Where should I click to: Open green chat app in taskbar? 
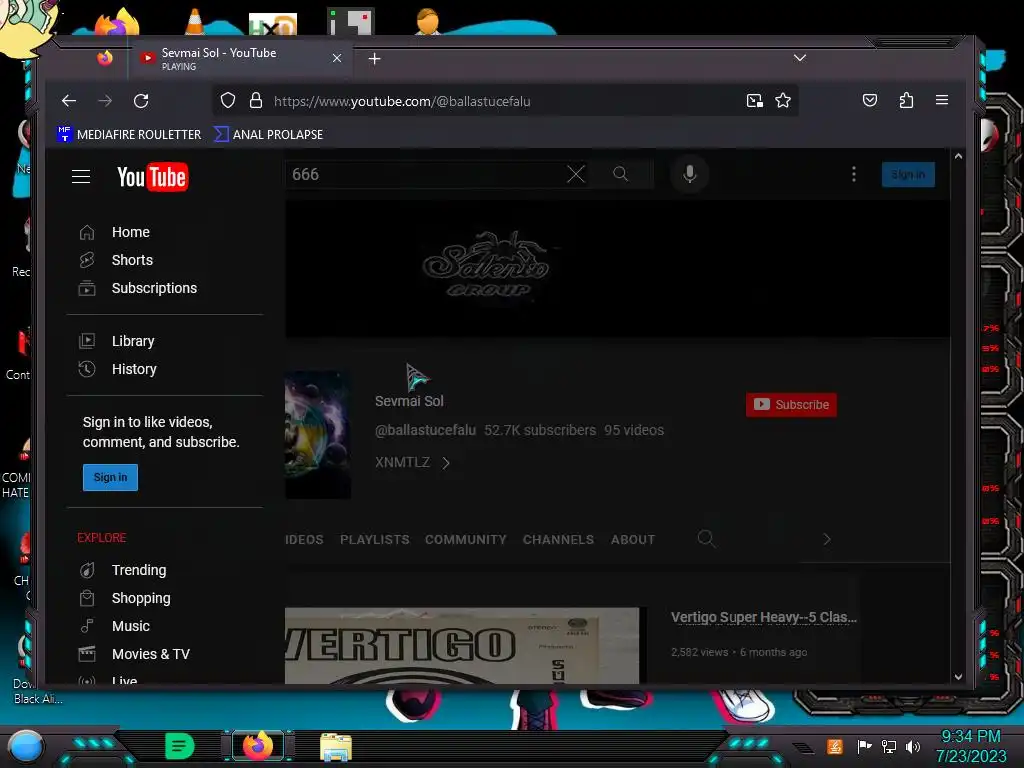[179, 746]
